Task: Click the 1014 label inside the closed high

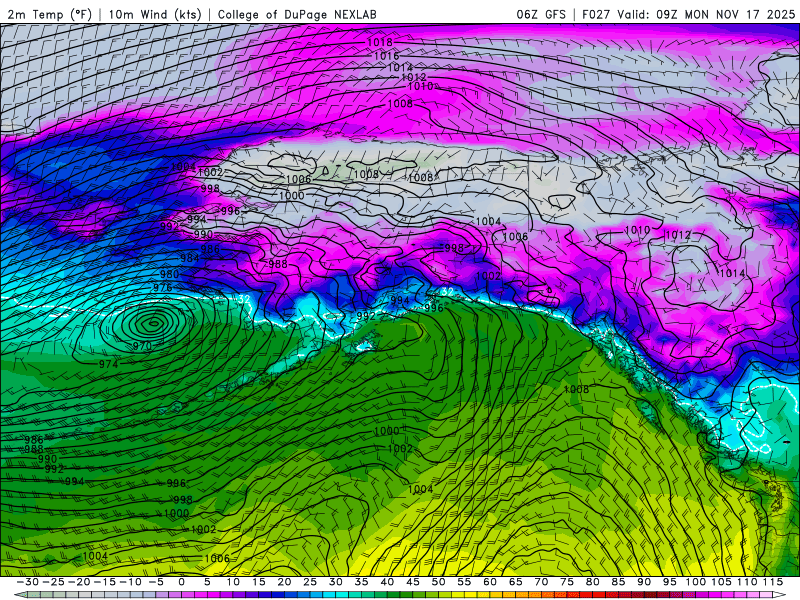Action: click(x=732, y=273)
